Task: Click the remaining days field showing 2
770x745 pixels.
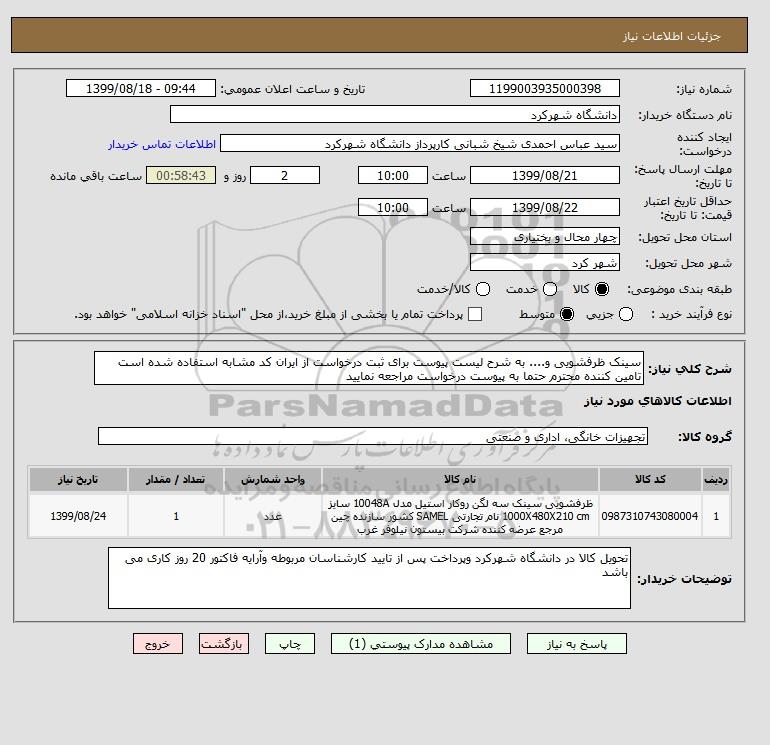Action: coord(285,175)
